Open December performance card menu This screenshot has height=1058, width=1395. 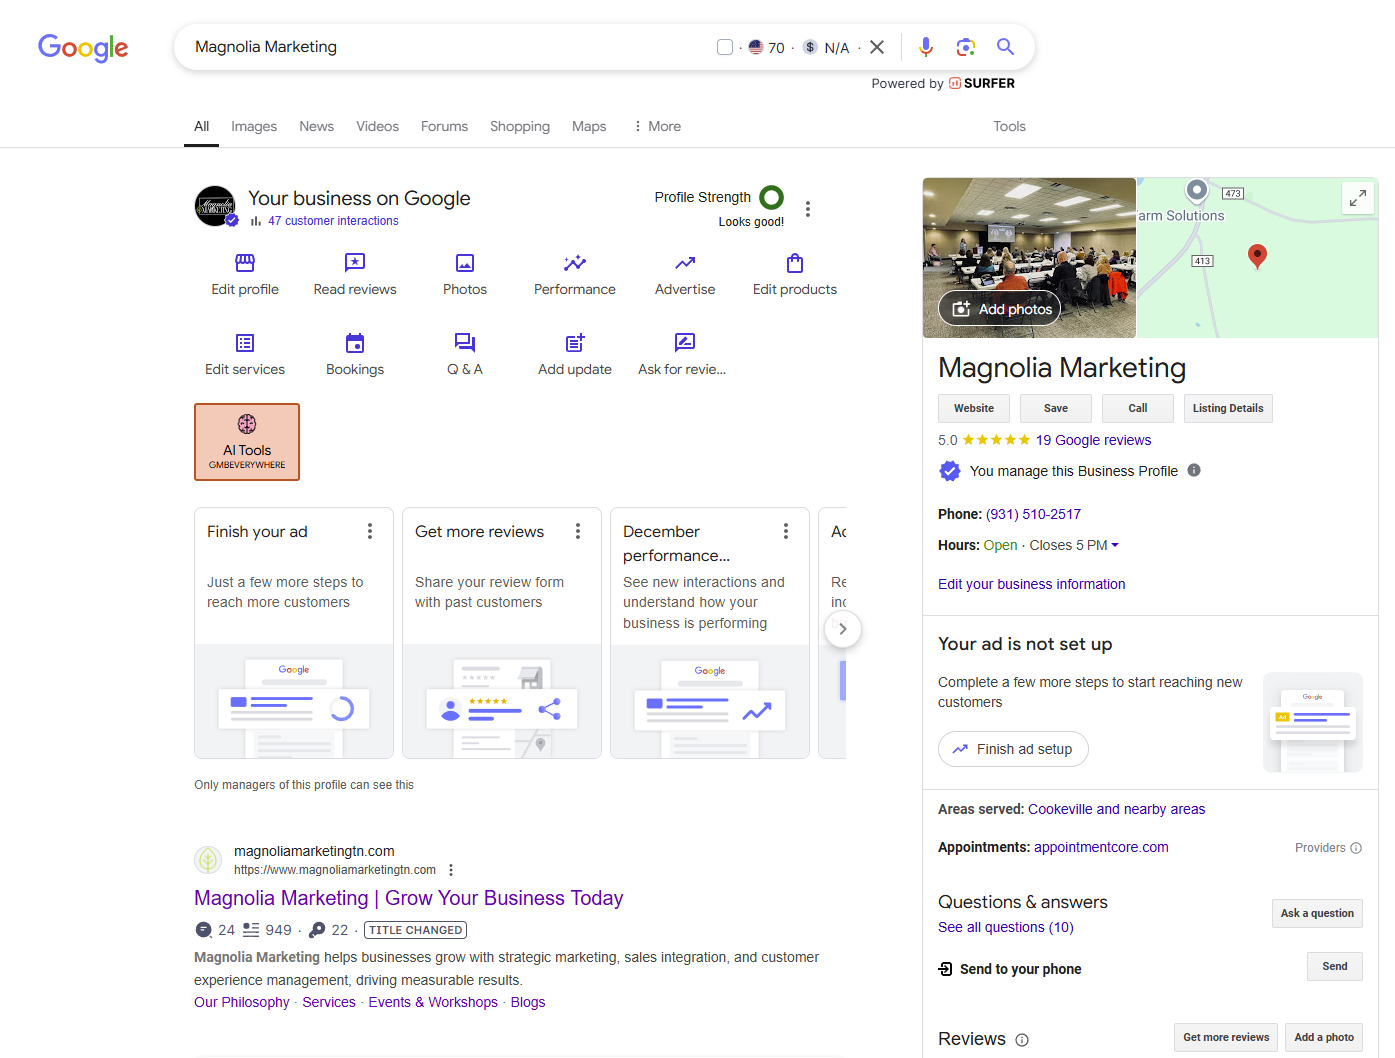pos(786,531)
